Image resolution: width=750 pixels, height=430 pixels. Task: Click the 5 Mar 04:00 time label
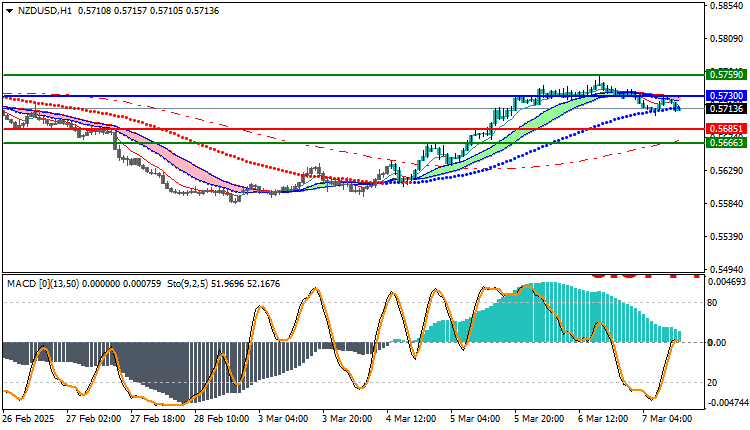tap(475, 419)
